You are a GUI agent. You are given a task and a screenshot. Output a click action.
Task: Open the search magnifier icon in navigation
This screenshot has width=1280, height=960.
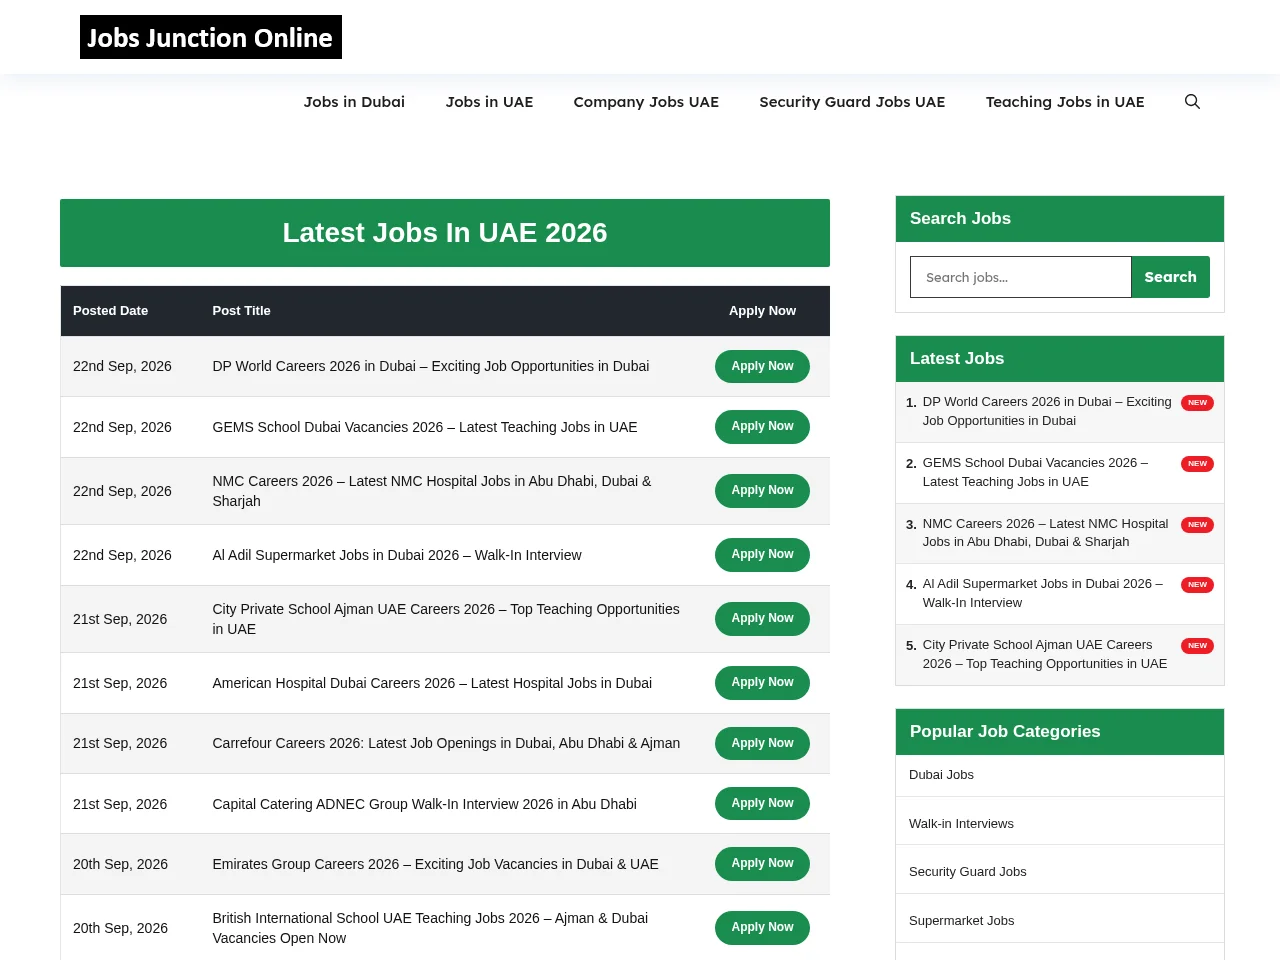coord(1192,102)
